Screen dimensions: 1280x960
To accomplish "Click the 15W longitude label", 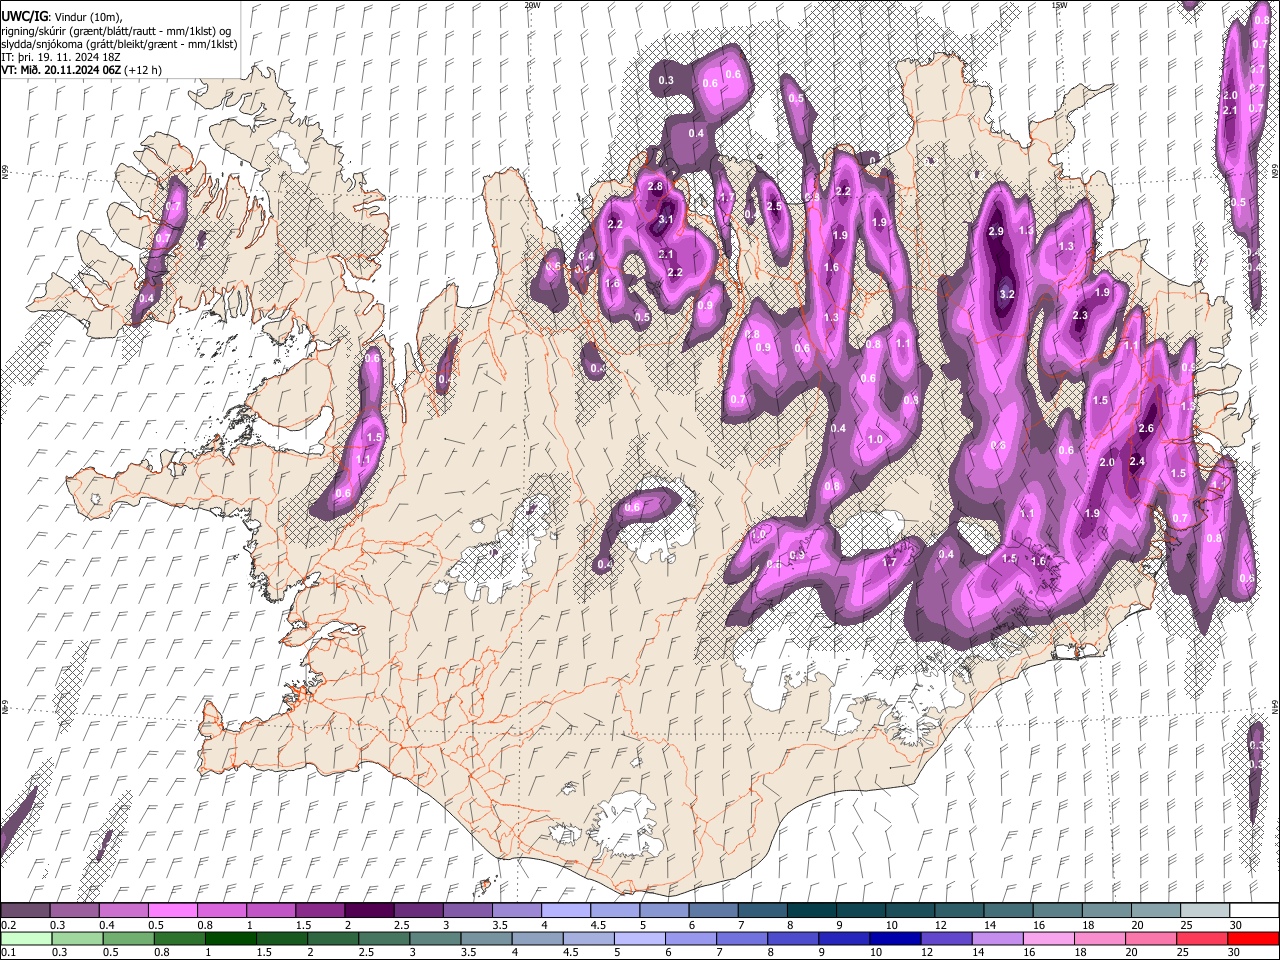I will [x=1059, y=5].
